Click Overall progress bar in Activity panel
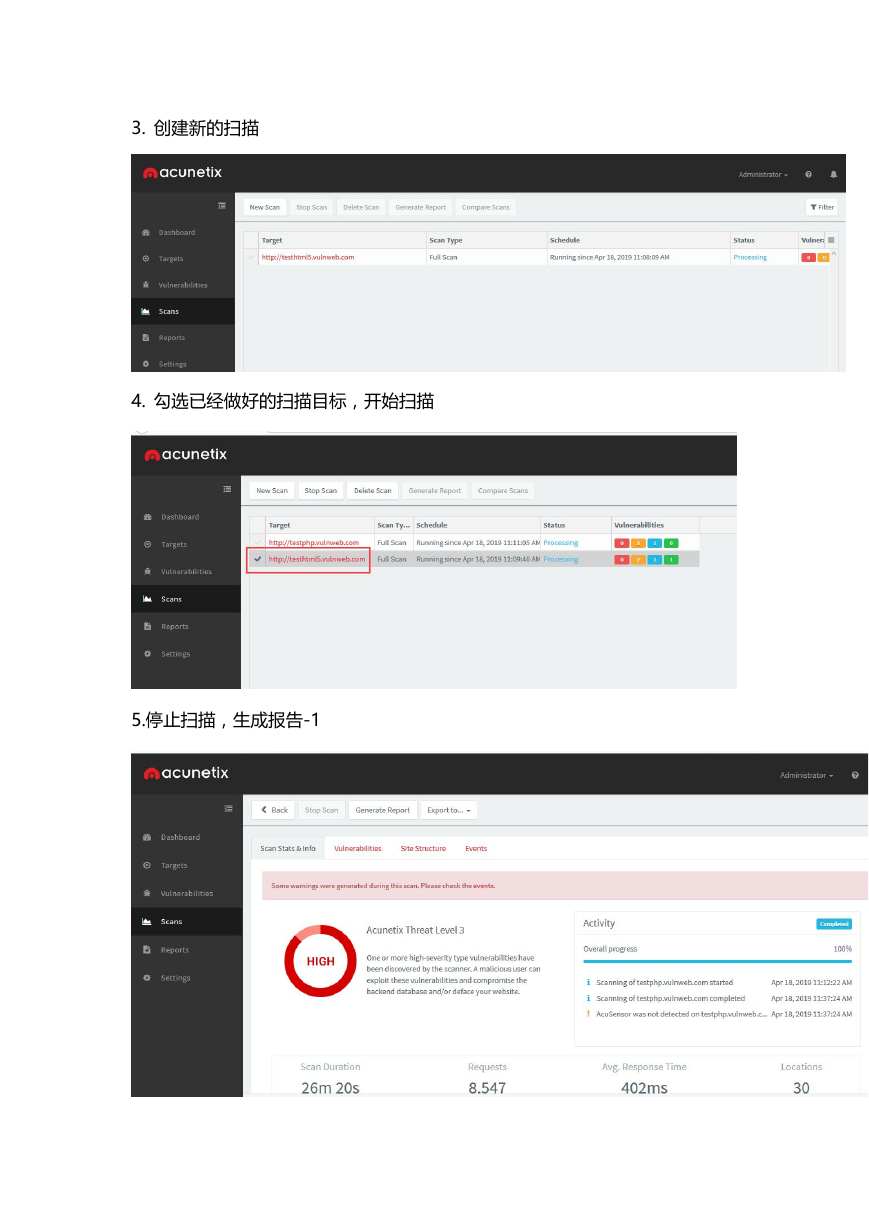The image size is (869, 1228). tap(717, 961)
